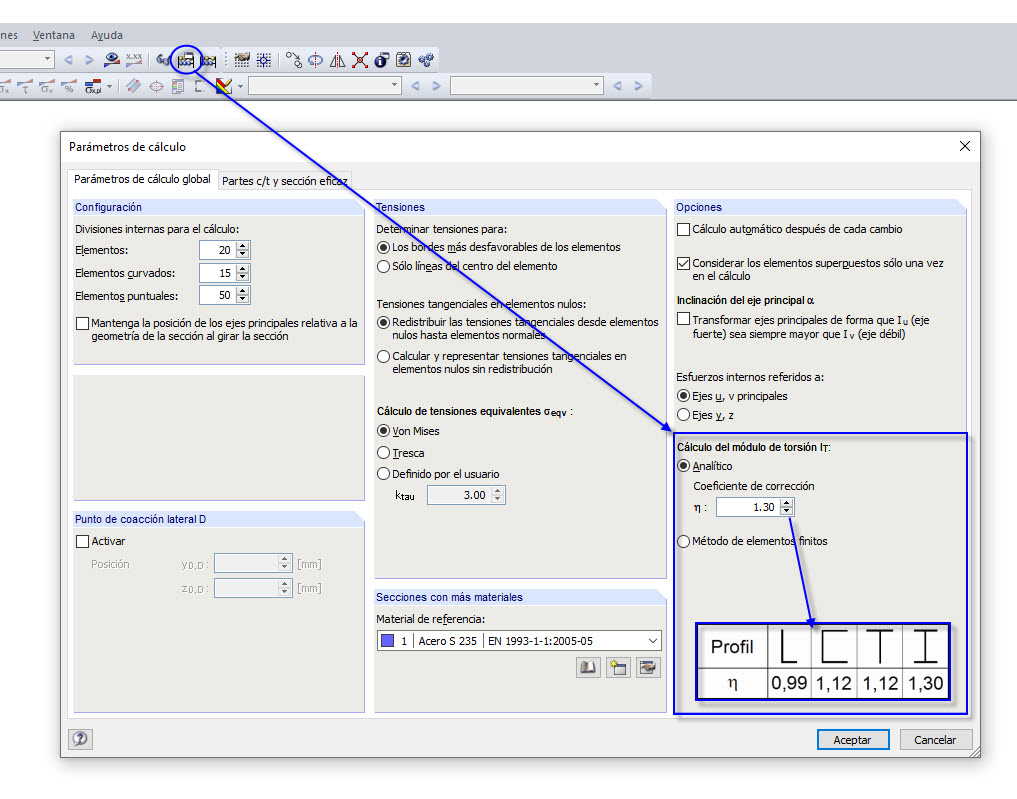This screenshot has width=1017, height=799.
Task: Select Calcular y representar tensiones sin redistribución
Action: 383,356
